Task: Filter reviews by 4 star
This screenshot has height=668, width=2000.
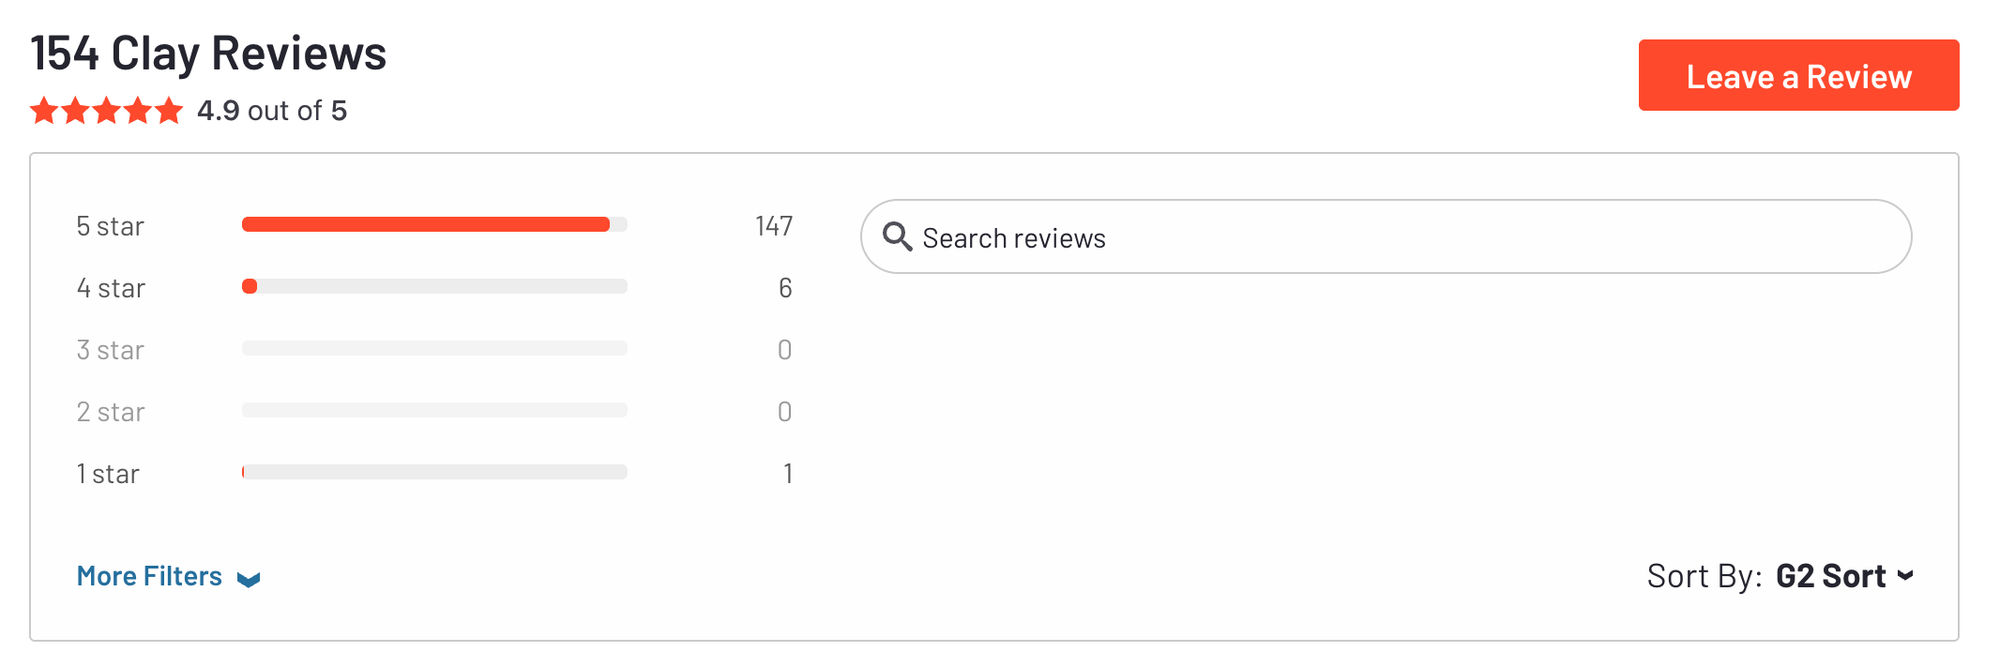Action: tap(434, 288)
